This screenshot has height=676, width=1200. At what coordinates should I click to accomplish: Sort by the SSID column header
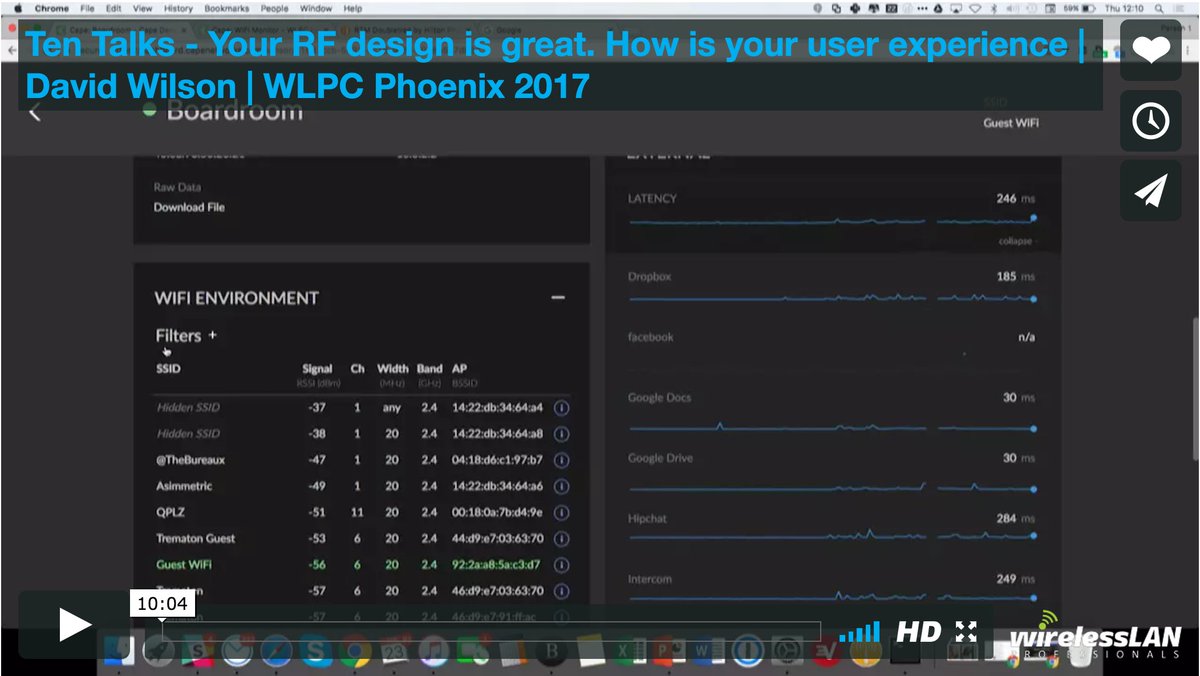point(168,369)
